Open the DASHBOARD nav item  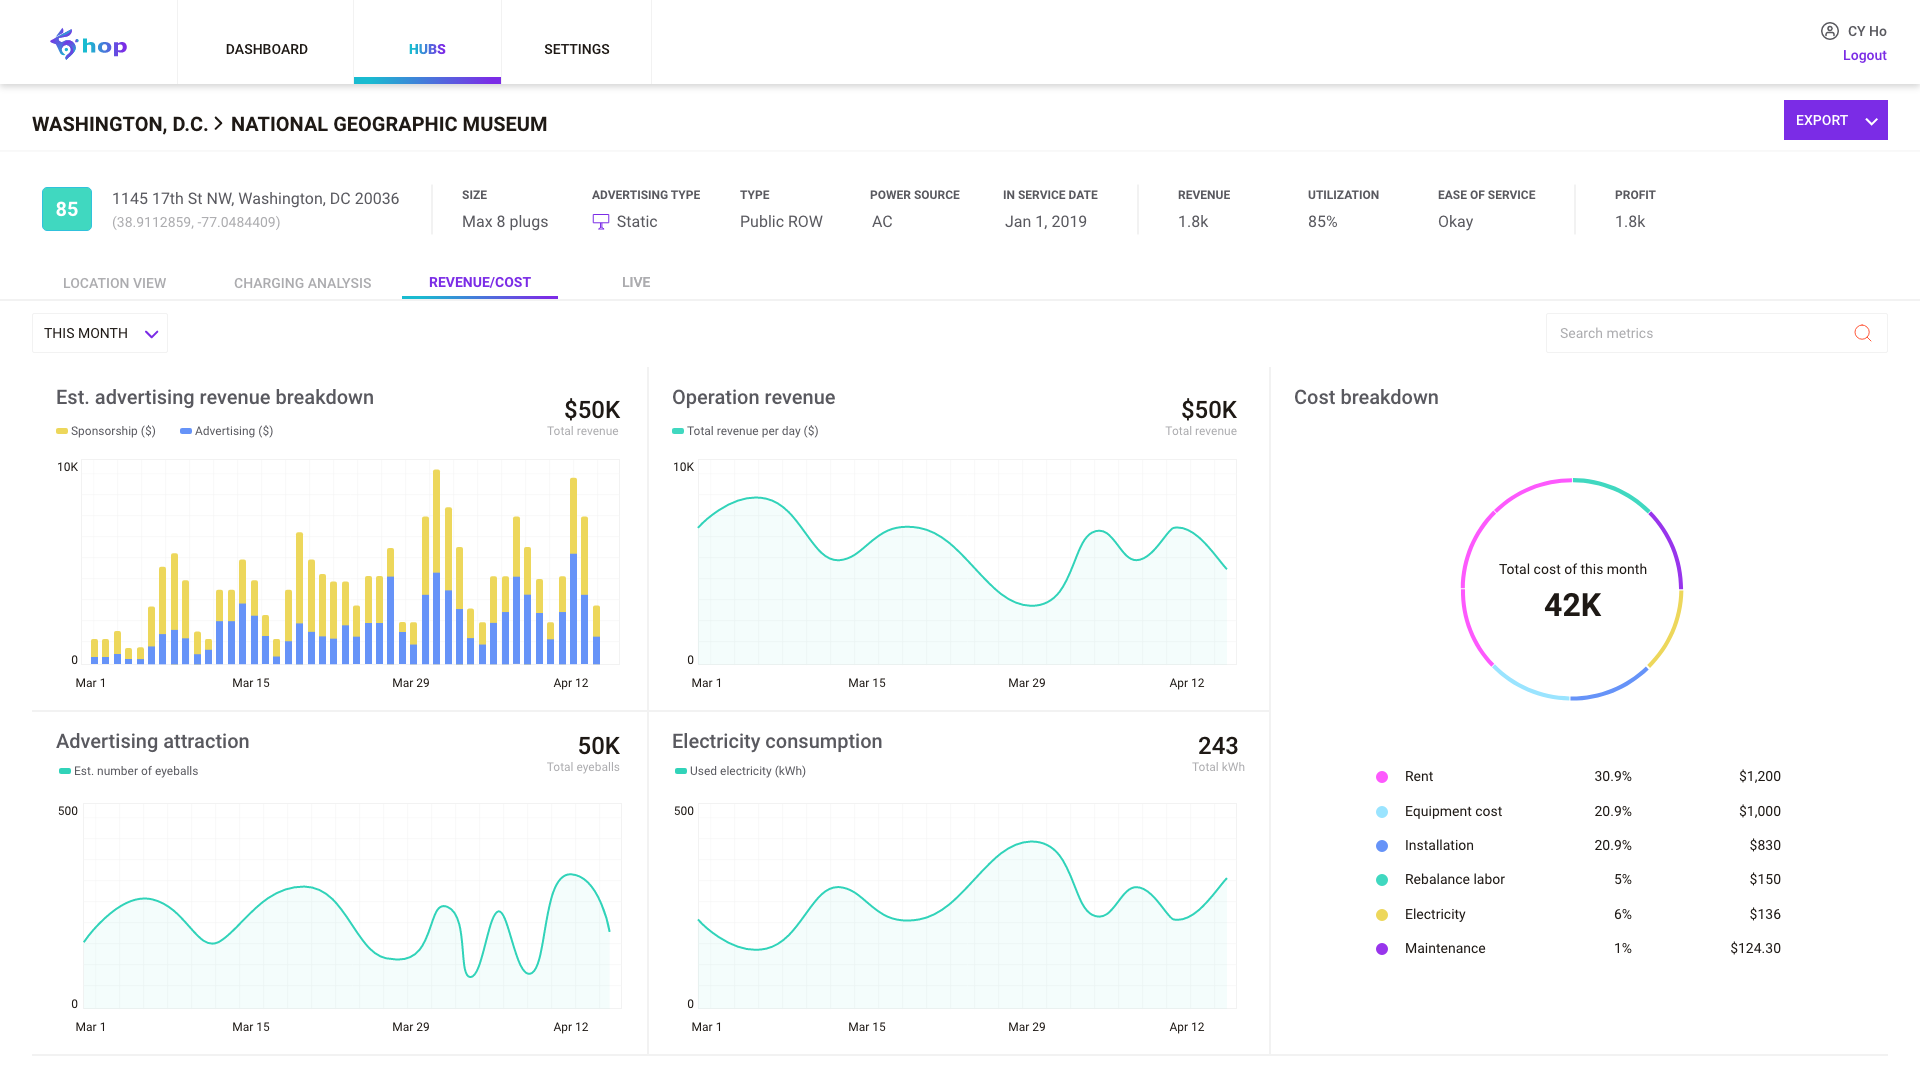coord(266,49)
